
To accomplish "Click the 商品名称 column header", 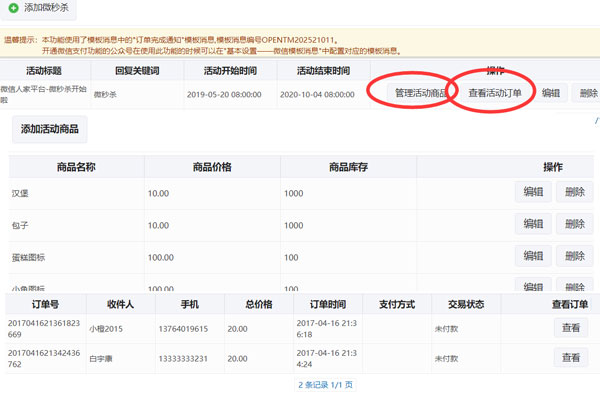I will (x=76, y=167).
